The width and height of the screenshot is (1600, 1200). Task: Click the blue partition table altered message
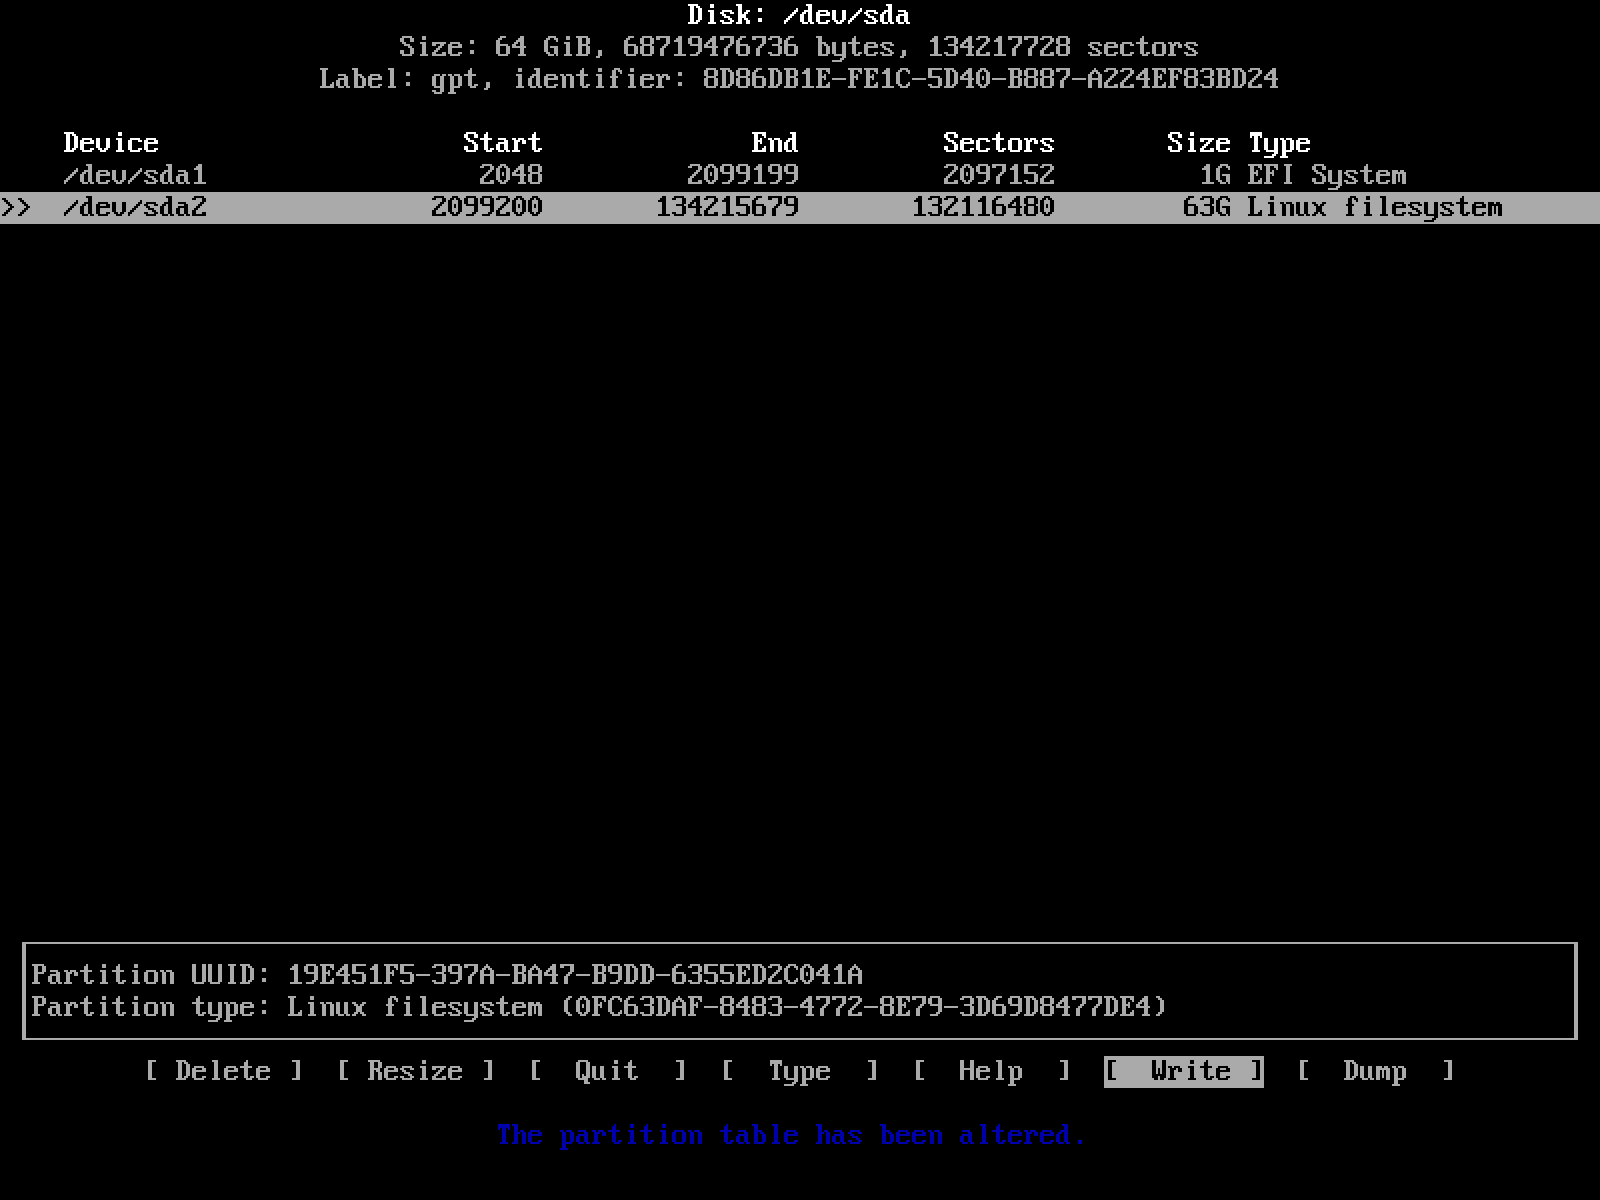click(790, 1135)
